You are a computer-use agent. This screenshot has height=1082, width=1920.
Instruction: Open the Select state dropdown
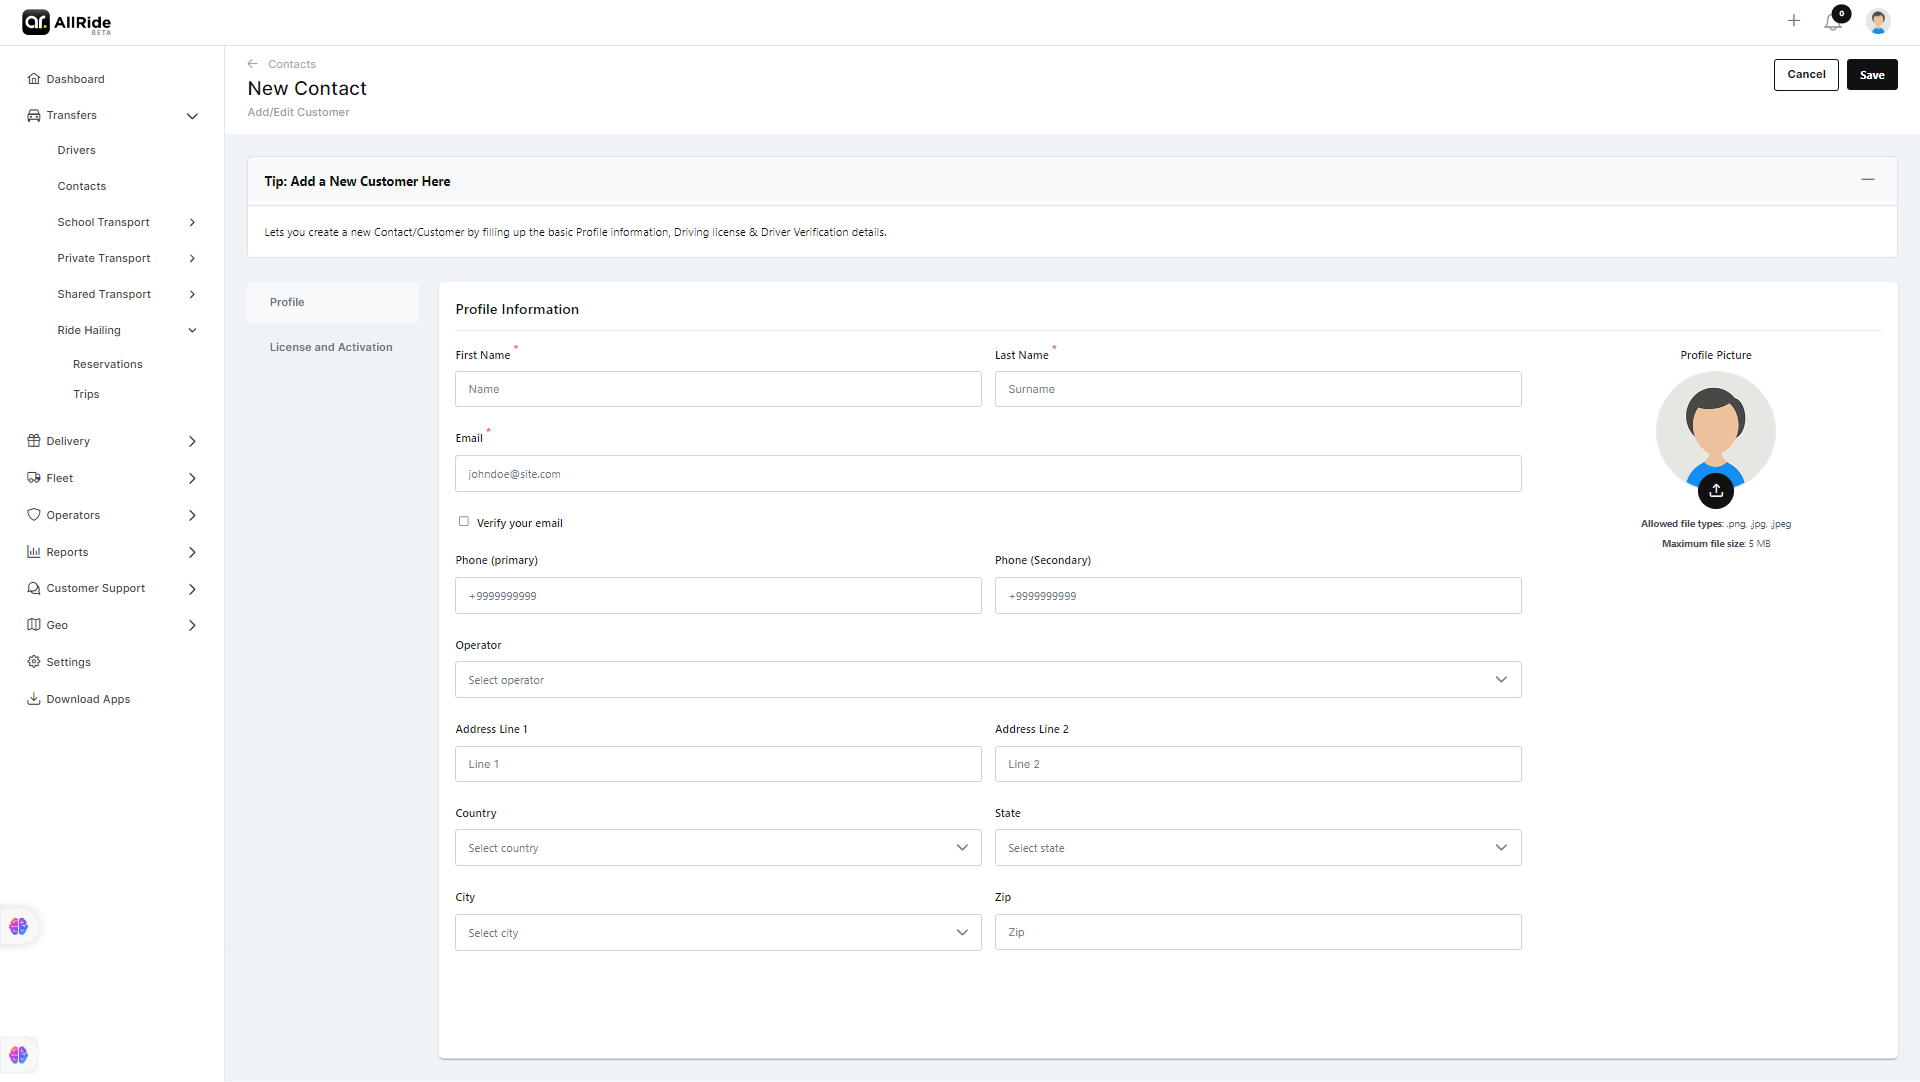(1257, 848)
